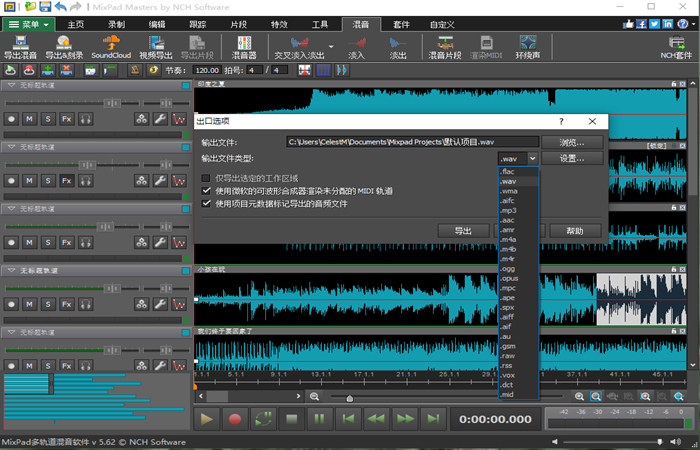Image resolution: width=700 pixels, height=450 pixels.
Task: Open the 特效 ribbon tab
Action: coord(279,25)
